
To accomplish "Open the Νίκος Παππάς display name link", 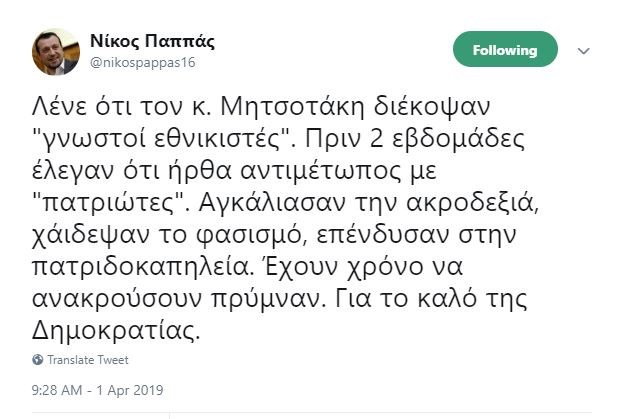I will [x=152, y=42].
